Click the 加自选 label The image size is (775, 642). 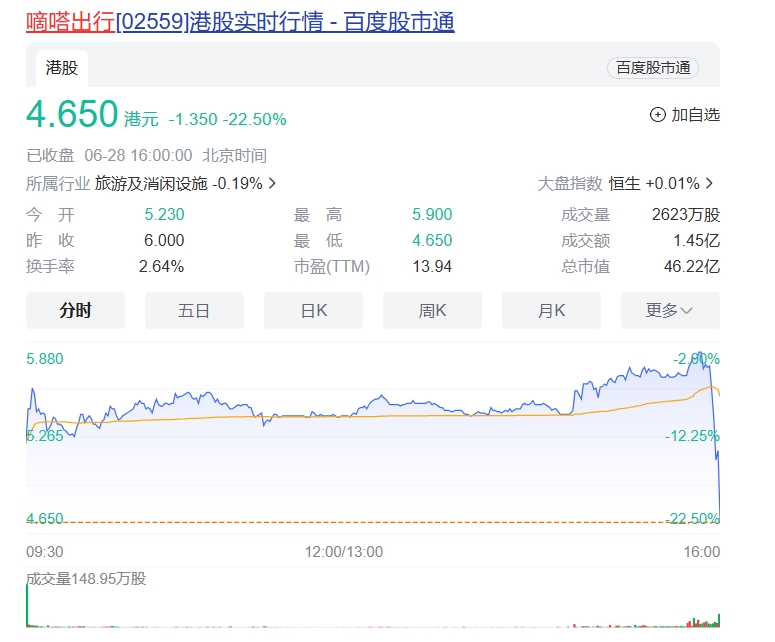coord(695,115)
